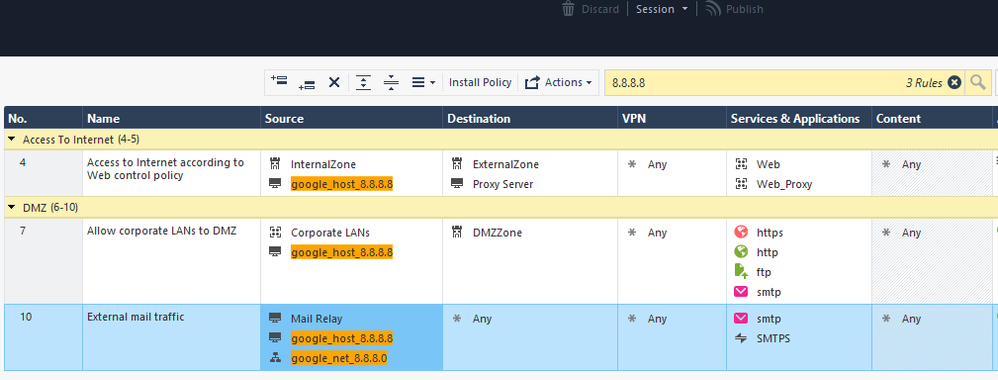This screenshot has width=998, height=380.
Task: Click the smtp icon in rule 7
Action: (x=741, y=292)
